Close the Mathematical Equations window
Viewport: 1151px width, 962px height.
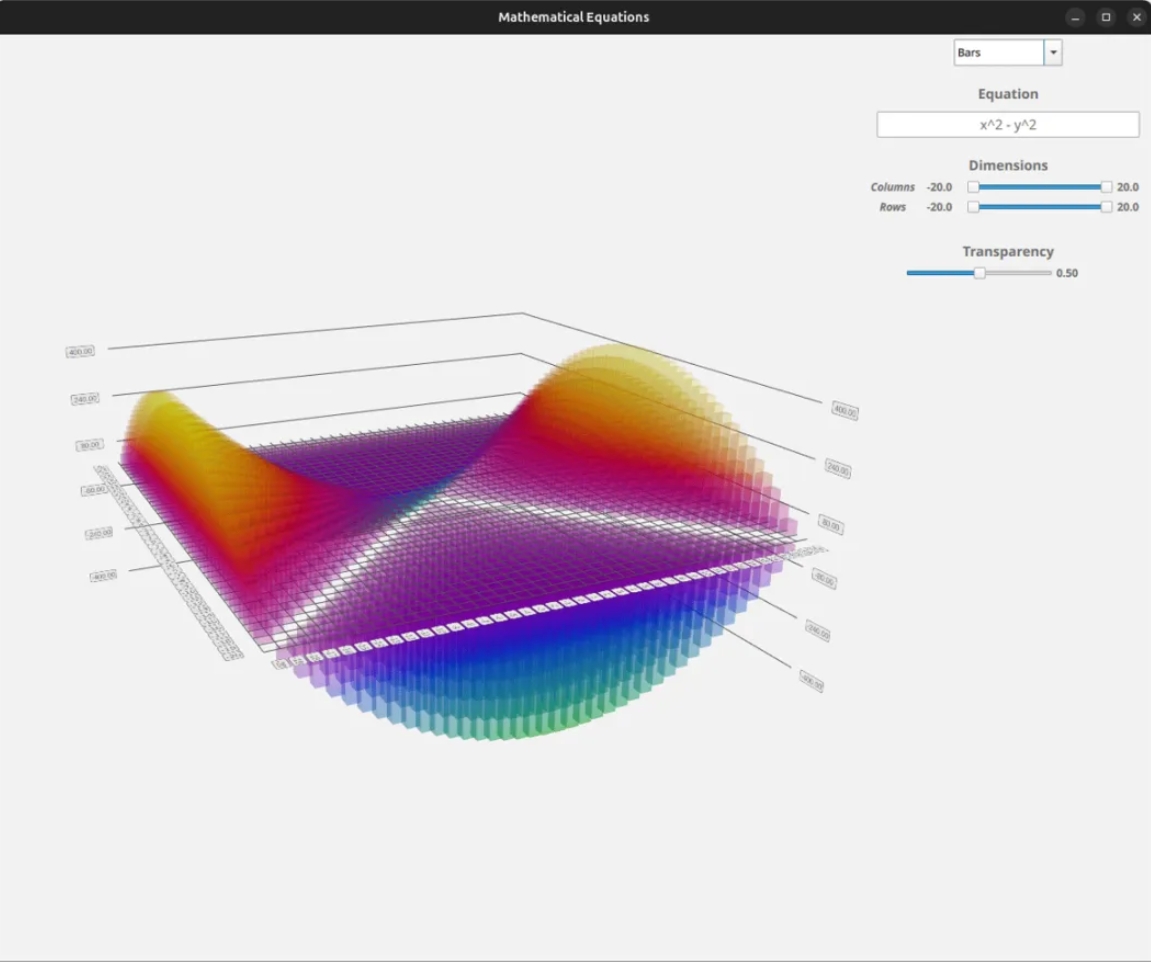coord(1136,17)
